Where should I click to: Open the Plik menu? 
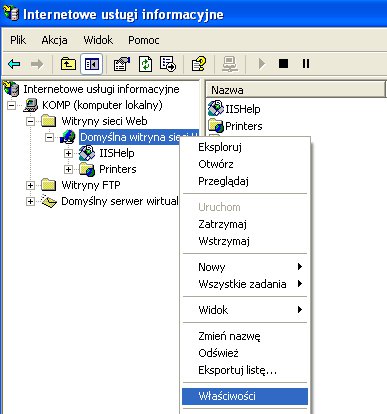coord(18,40)
